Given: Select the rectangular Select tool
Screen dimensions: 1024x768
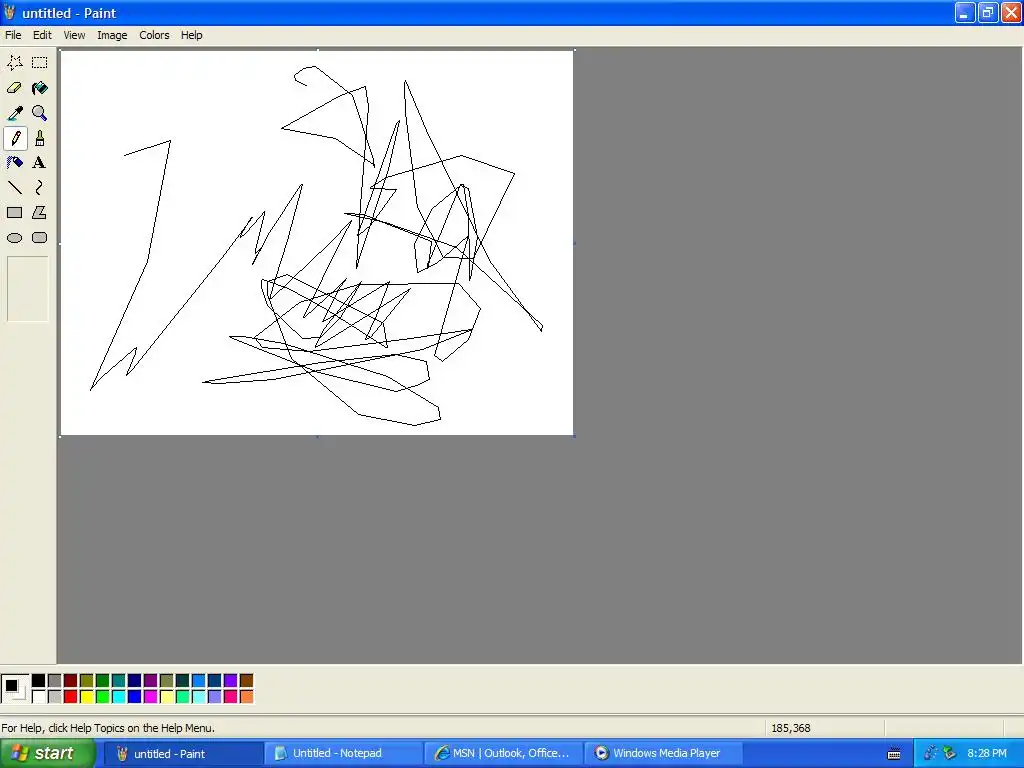Looking at the screenshot, I should pos(40,63).
